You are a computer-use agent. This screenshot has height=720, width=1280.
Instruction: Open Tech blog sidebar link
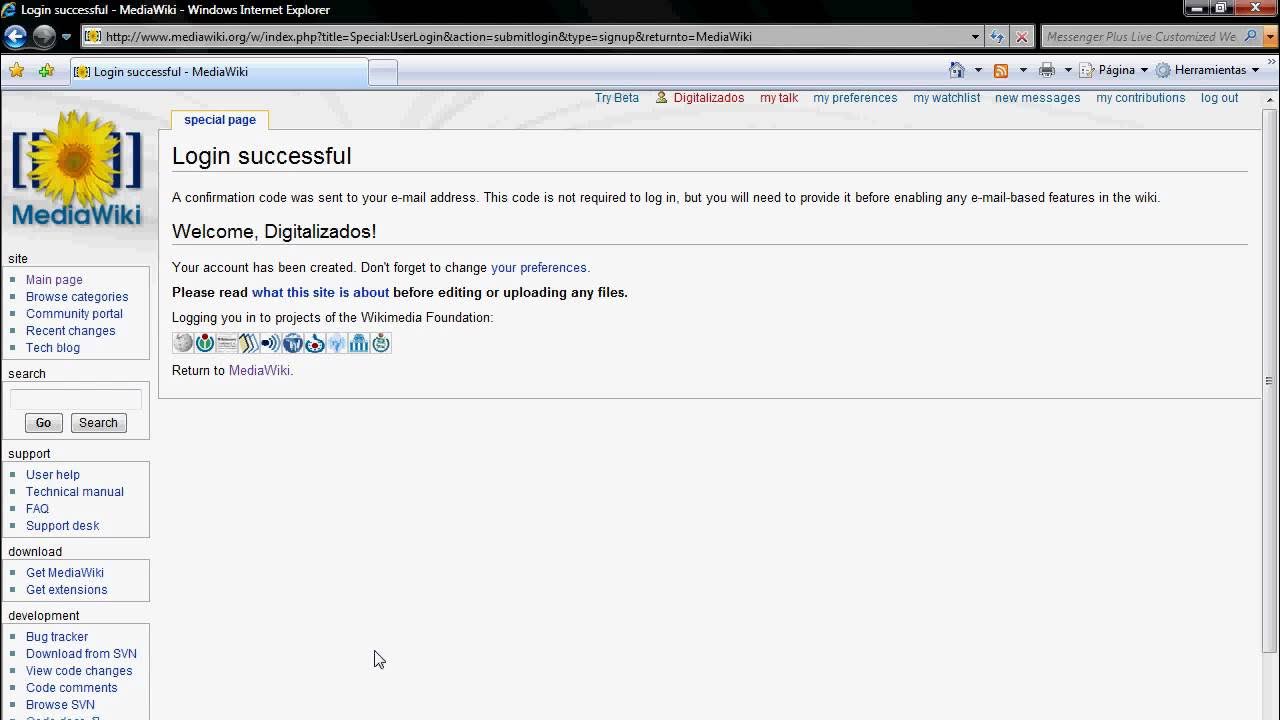tap(53, 348)
